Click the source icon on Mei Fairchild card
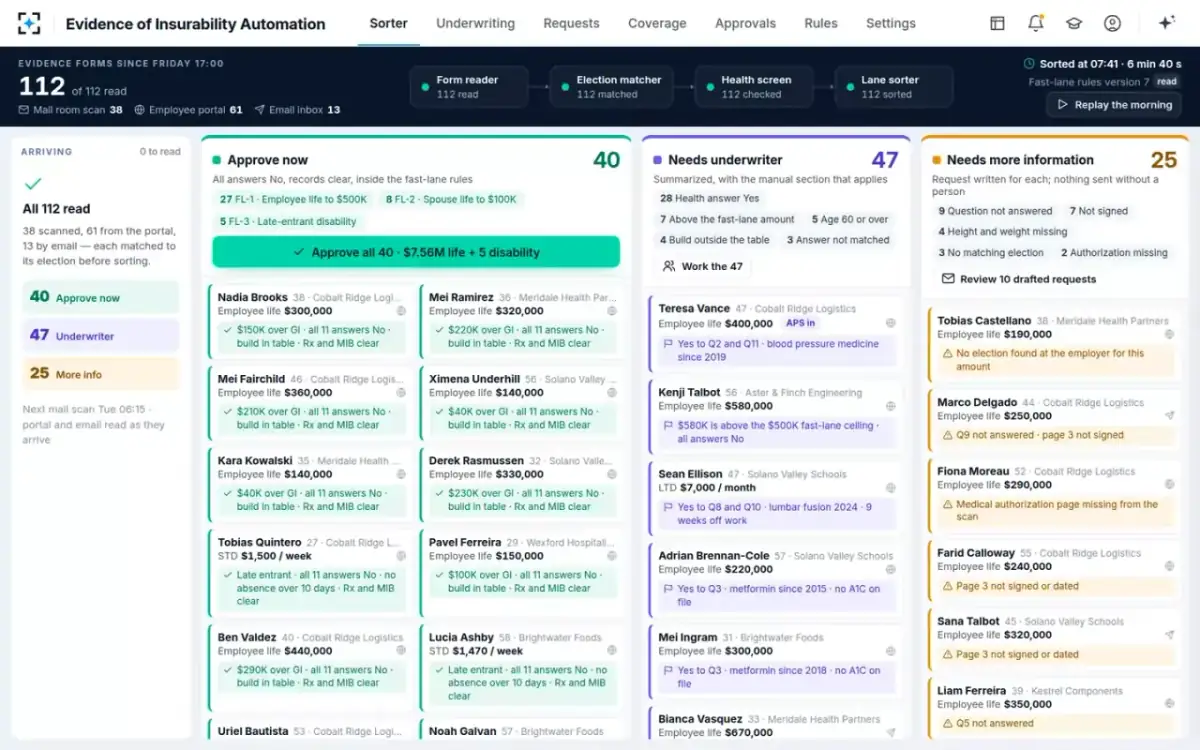Screen dimensions: 1200x750 401,393
